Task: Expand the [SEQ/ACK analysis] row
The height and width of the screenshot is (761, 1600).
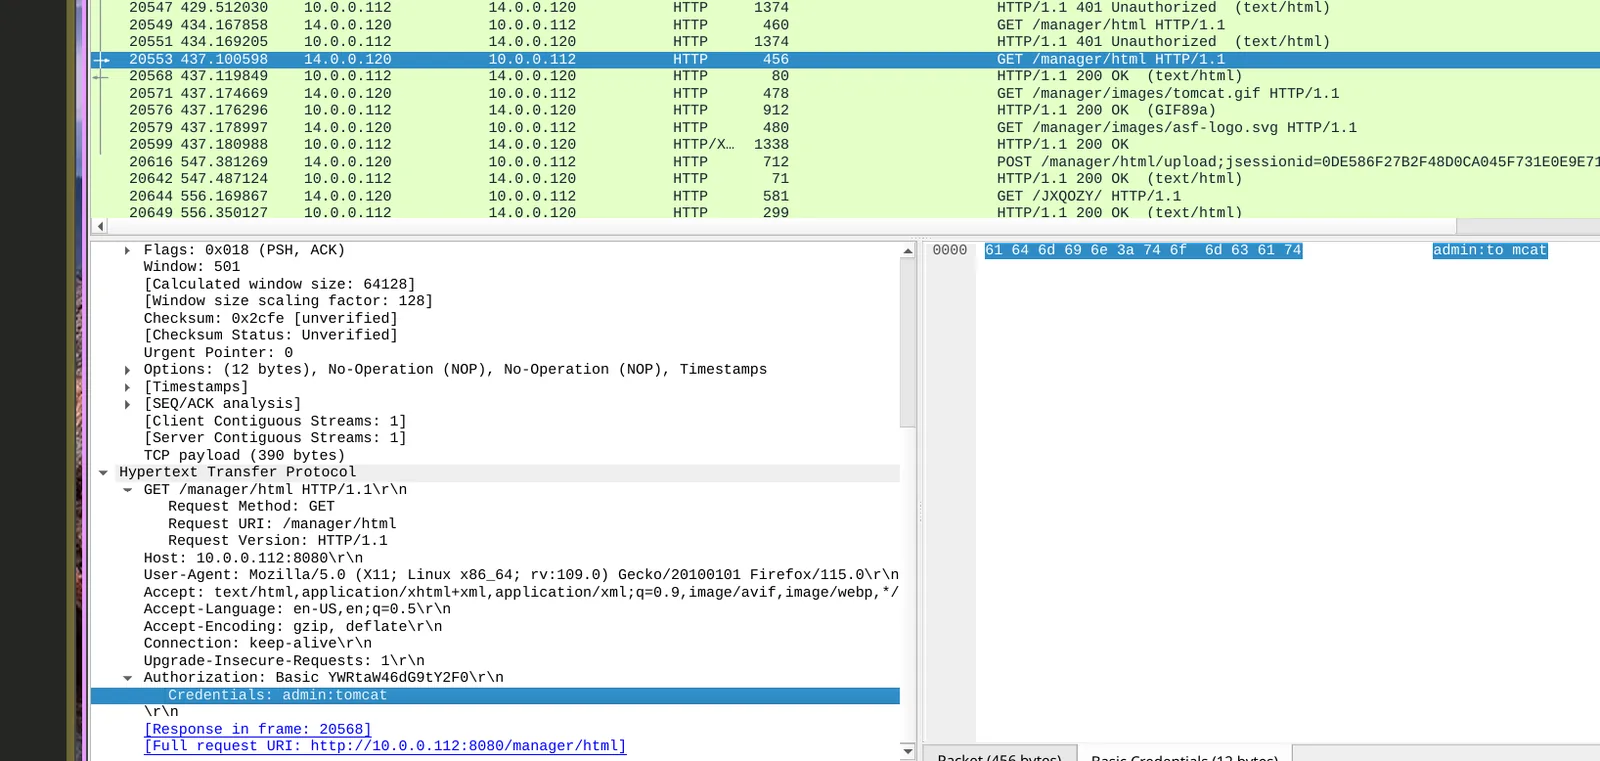Action: point(127,404)
